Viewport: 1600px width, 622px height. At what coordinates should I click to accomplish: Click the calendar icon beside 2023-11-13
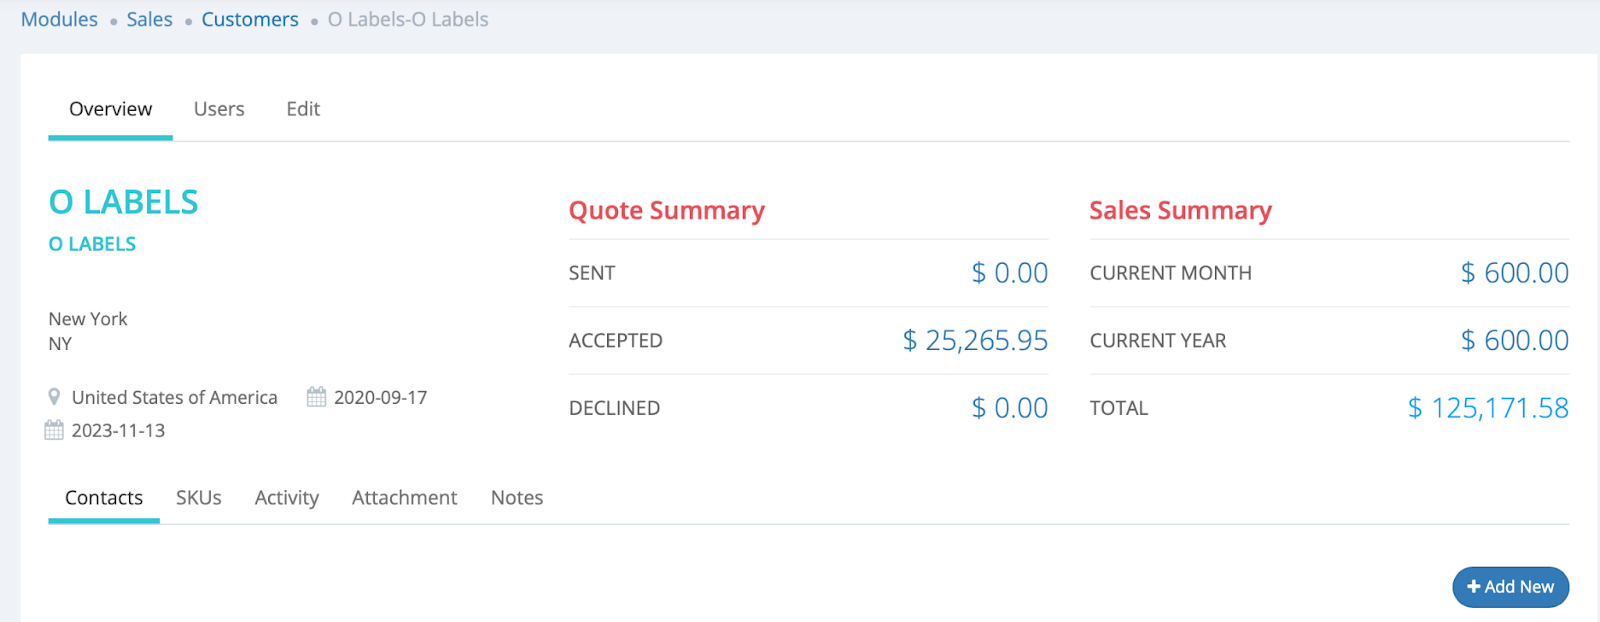54,430
